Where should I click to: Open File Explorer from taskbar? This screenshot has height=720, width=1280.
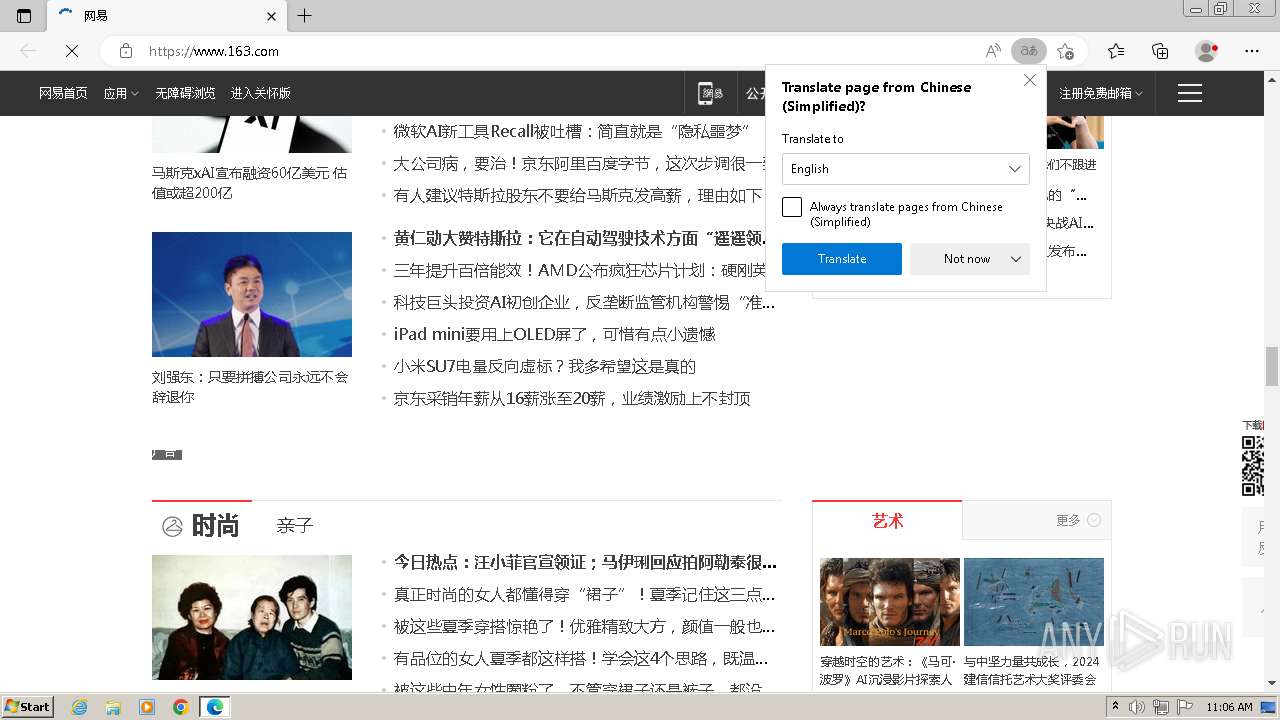tap(113, 707)
